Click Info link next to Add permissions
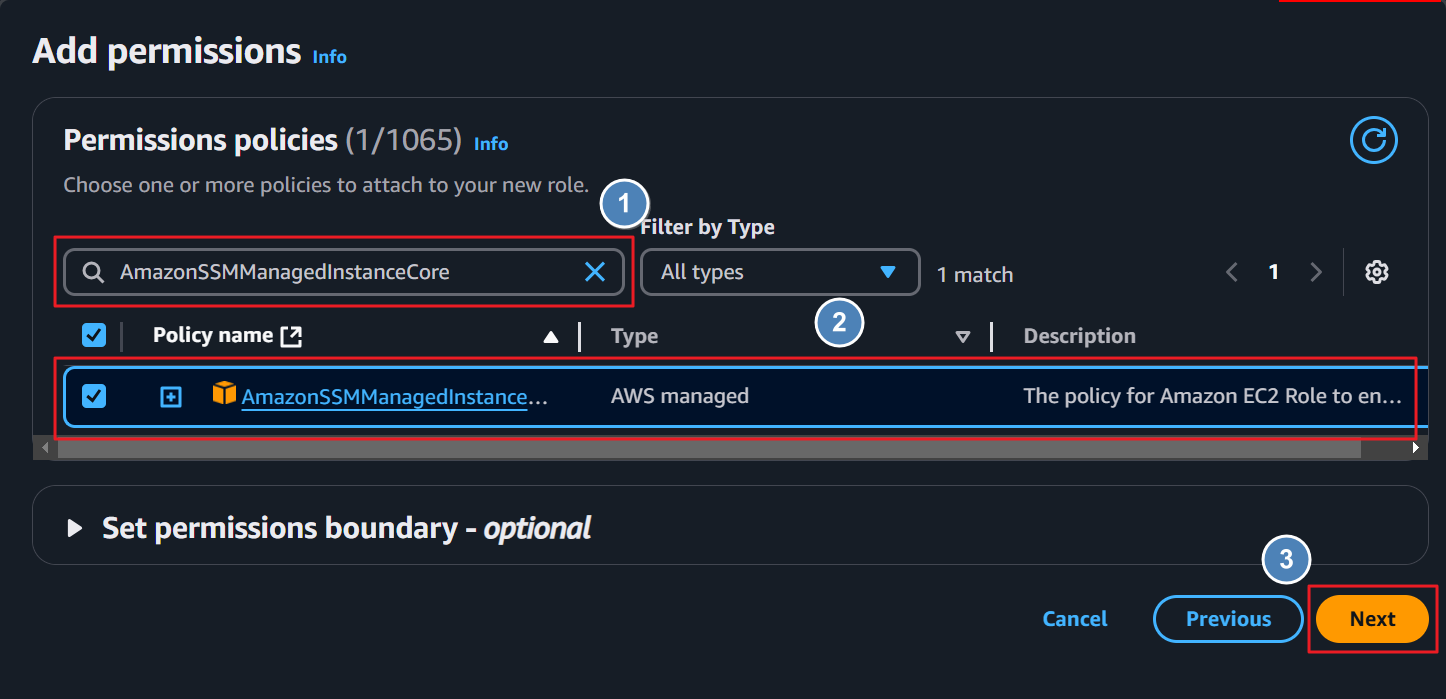The image size is (1446, 699). click(x=330, y=57)
